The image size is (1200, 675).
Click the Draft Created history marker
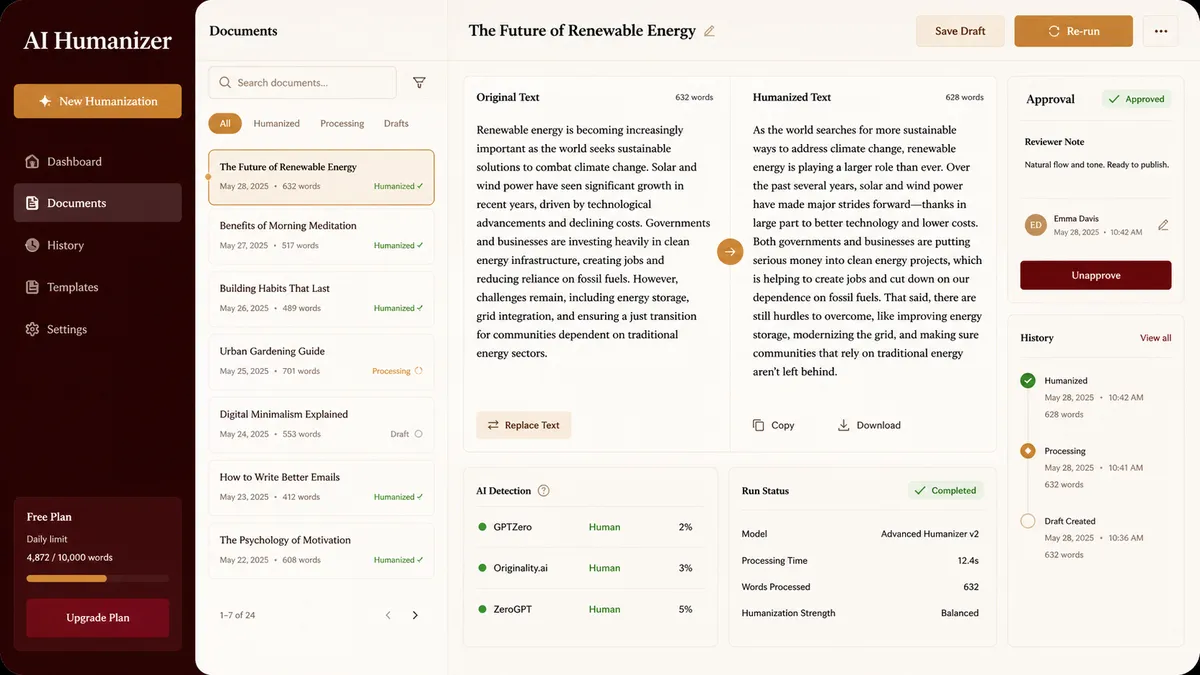tap(1027, 521)
